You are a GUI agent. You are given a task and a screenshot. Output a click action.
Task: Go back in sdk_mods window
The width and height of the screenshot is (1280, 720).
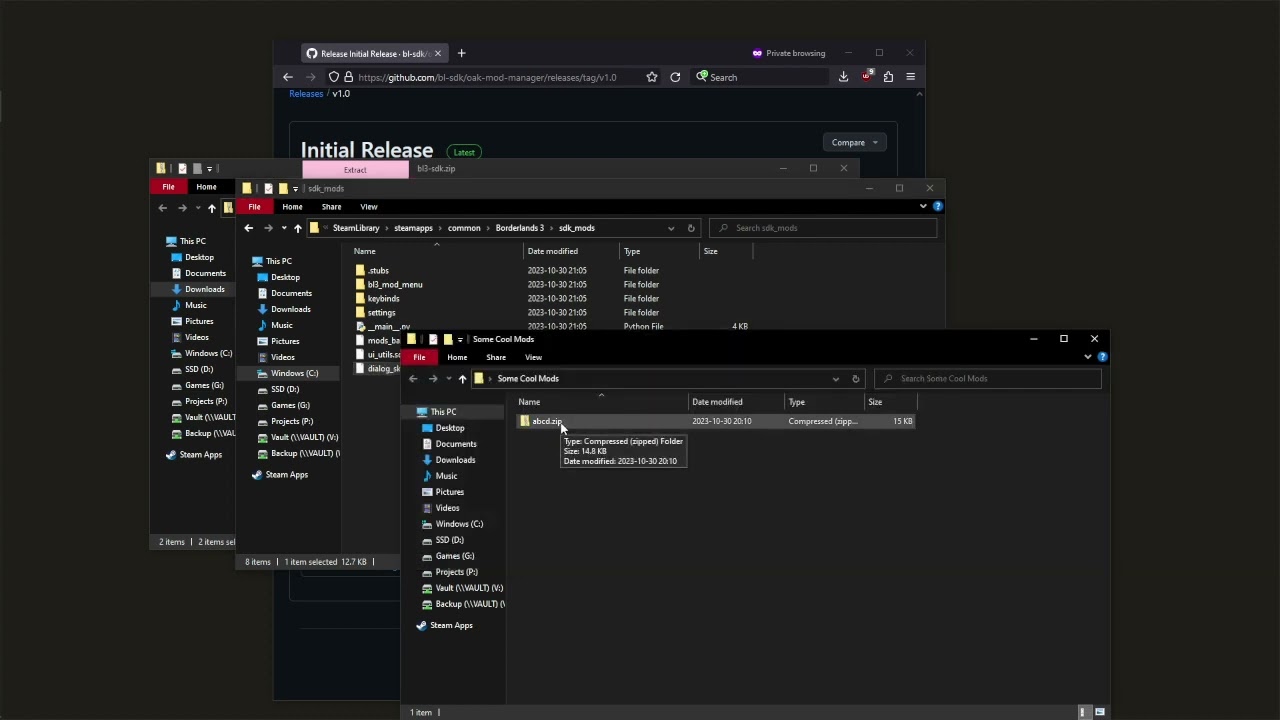[x=249, y=228]
